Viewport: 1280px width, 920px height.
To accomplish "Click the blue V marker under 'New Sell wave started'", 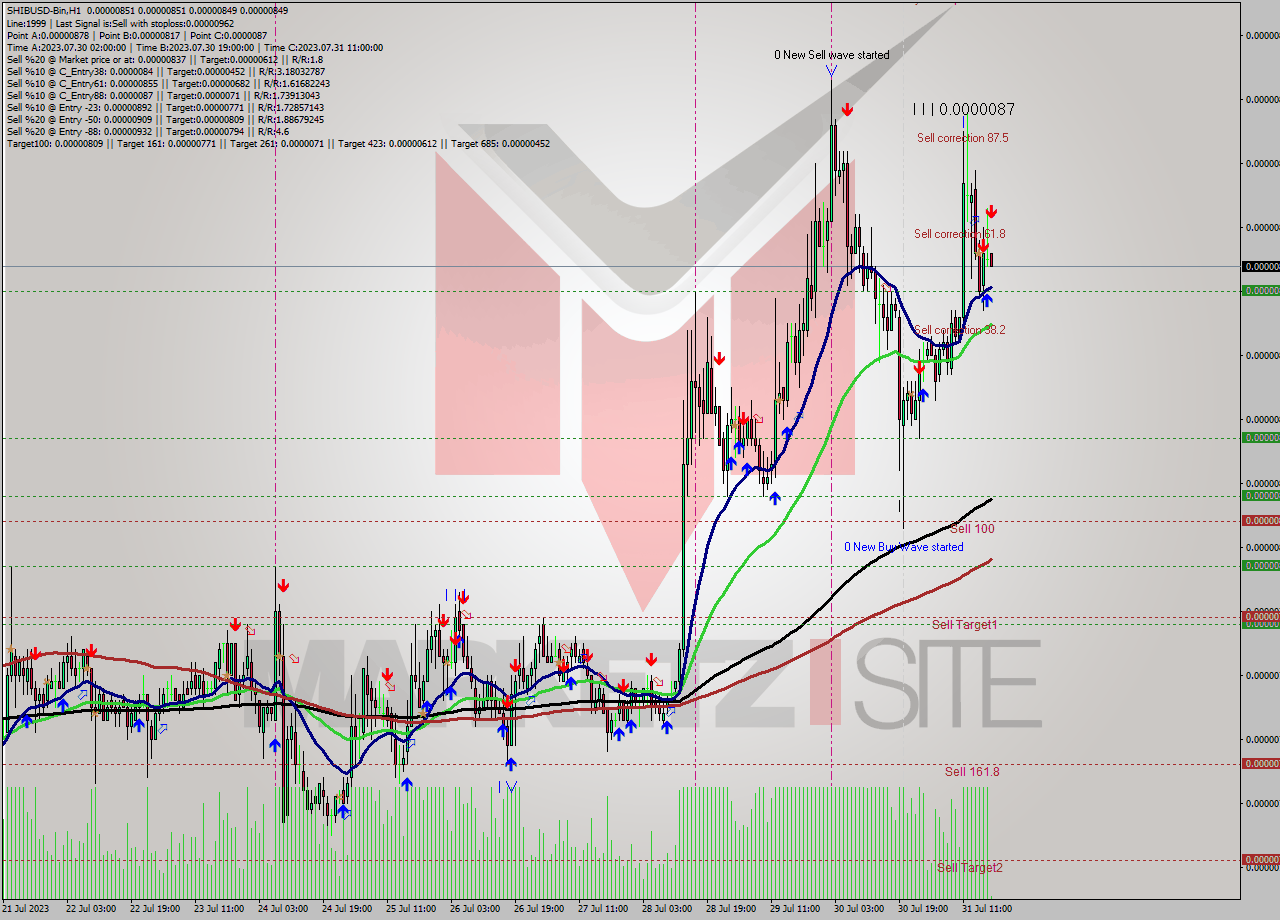I will pyautogui.click(x=831, y=70).
